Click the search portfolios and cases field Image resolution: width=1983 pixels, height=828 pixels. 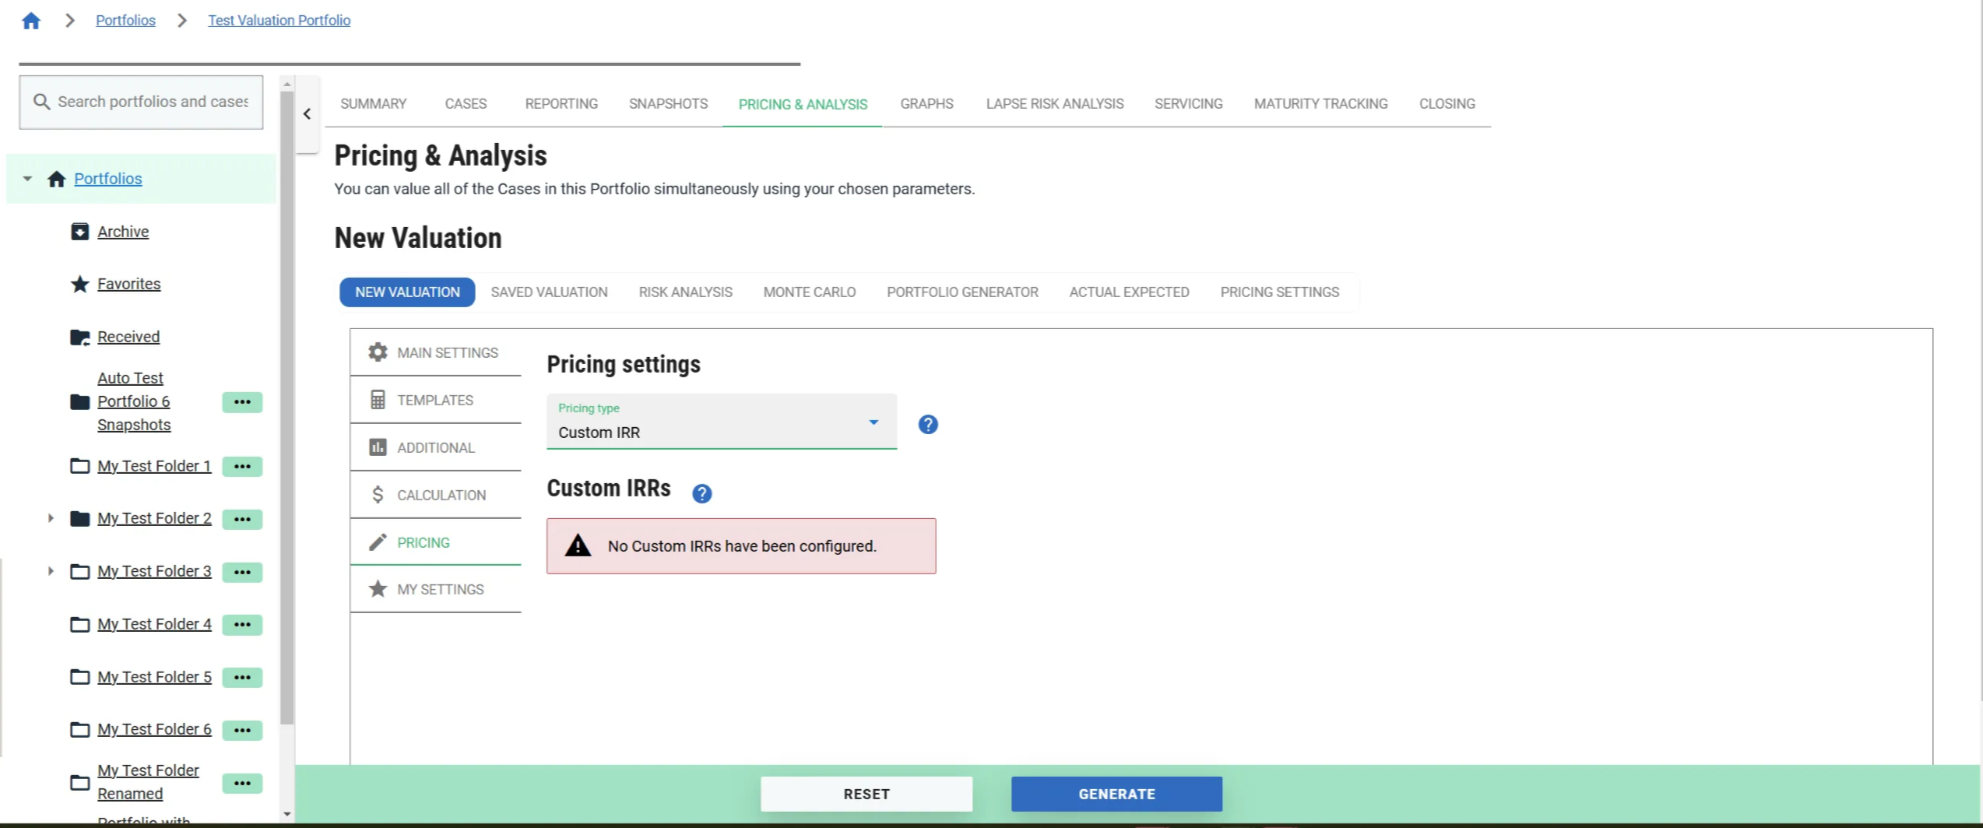click(x=141, y=102)
